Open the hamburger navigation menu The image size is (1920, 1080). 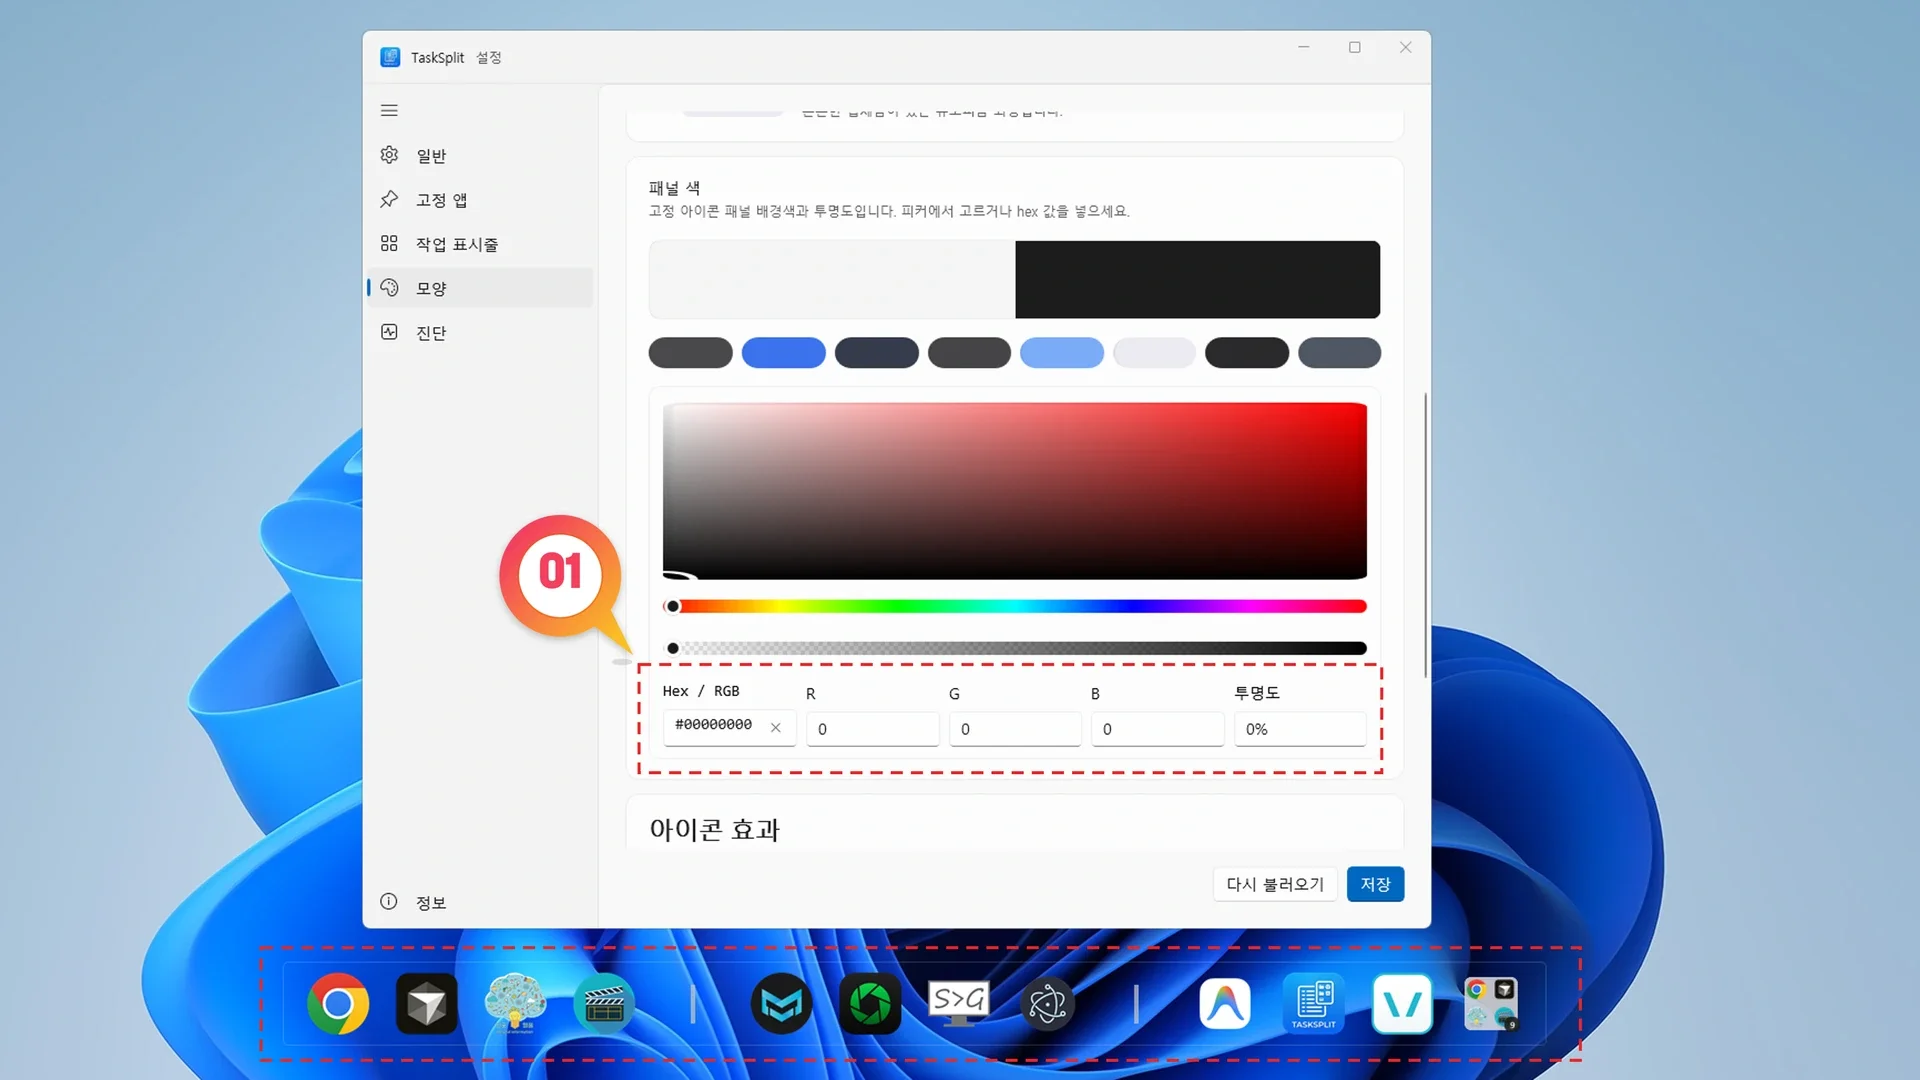pyautogui.click(x=389, y=110)
